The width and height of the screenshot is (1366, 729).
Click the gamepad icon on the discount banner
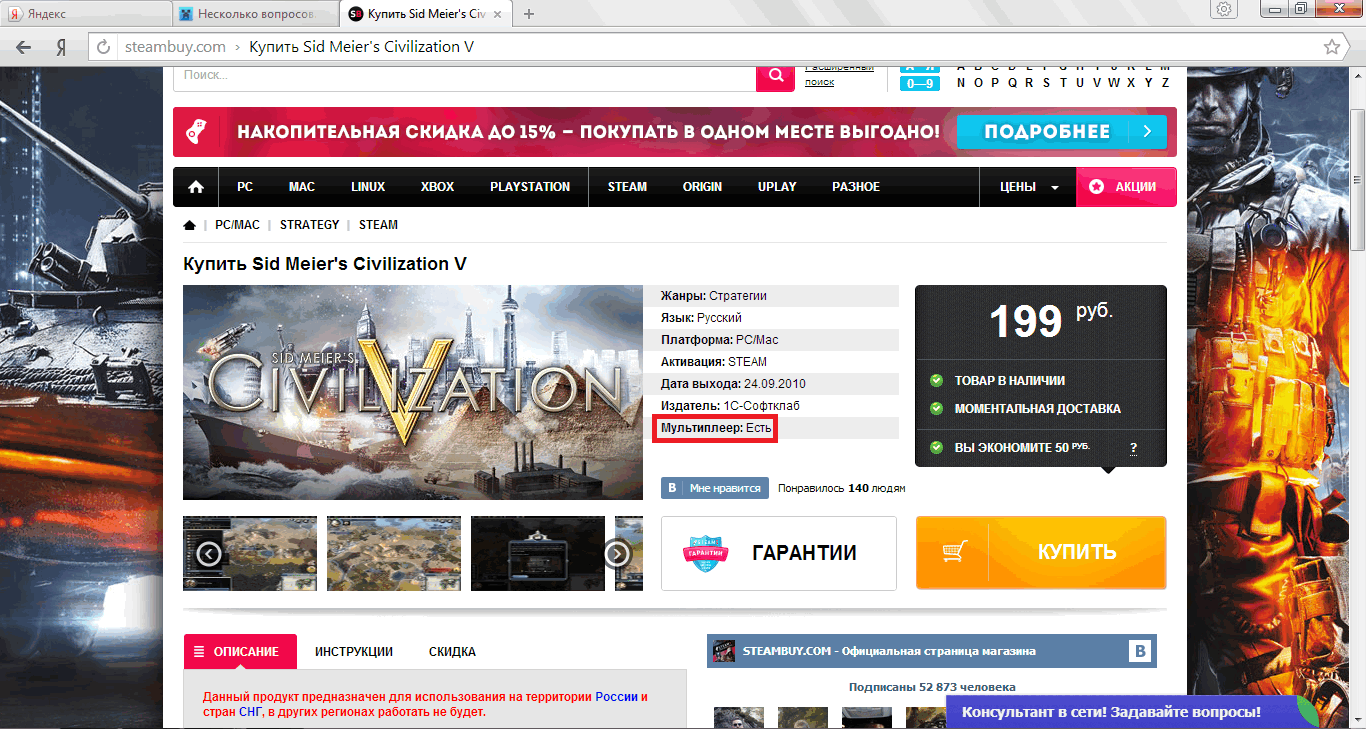pos(197,132)
